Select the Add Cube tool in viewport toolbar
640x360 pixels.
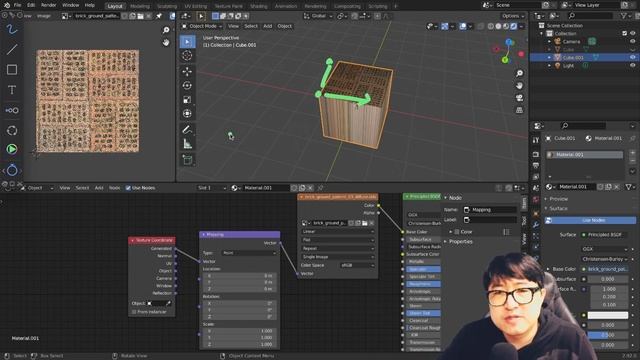pos(187,160)
